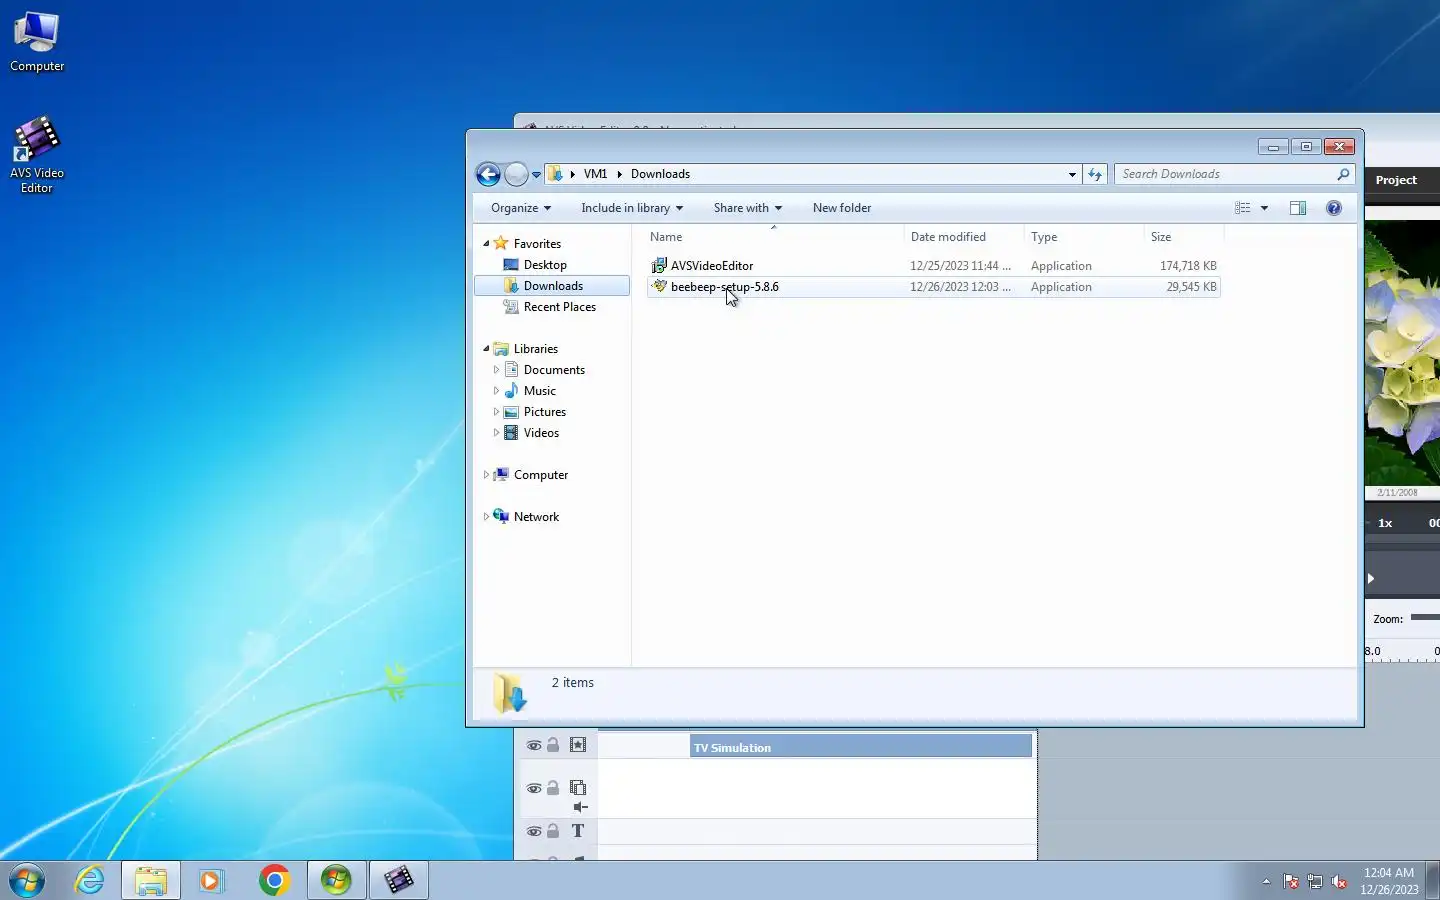Open the address bar history dropdown
Viewport: 1440px width, 900px height.
click(1072, 174)
